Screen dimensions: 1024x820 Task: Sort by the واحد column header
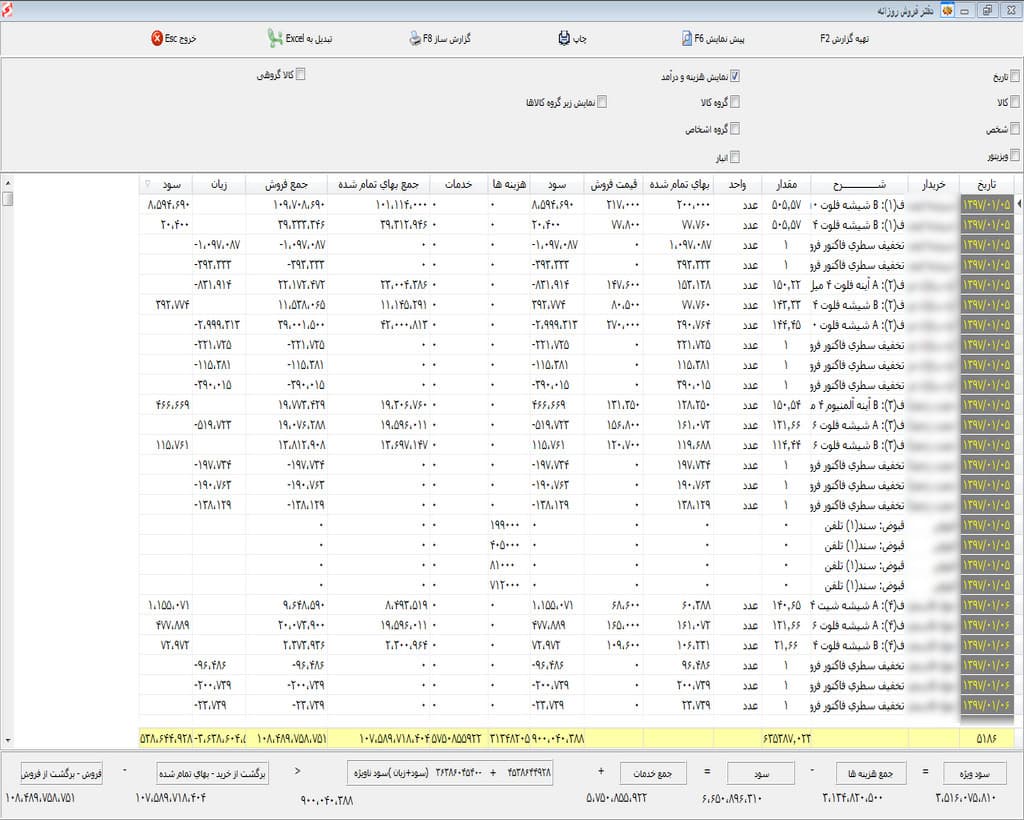click(737, 184)
